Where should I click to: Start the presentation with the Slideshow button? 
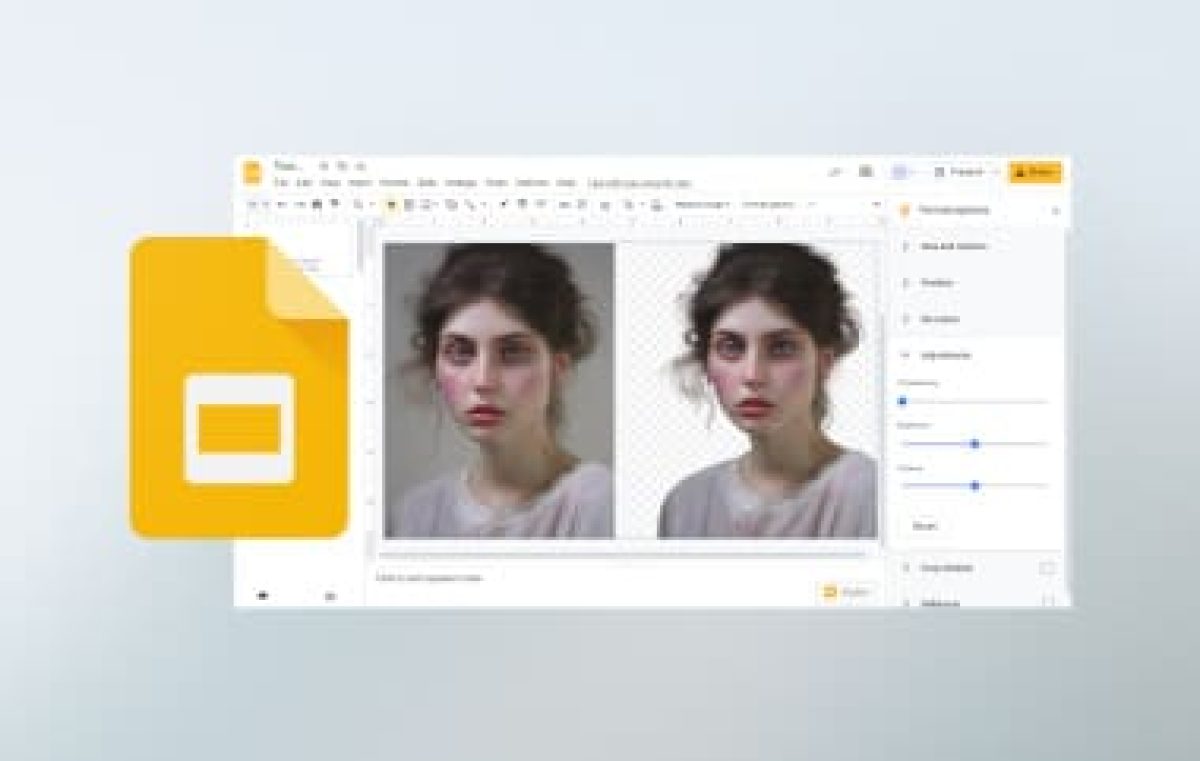[x=958, y=172]
